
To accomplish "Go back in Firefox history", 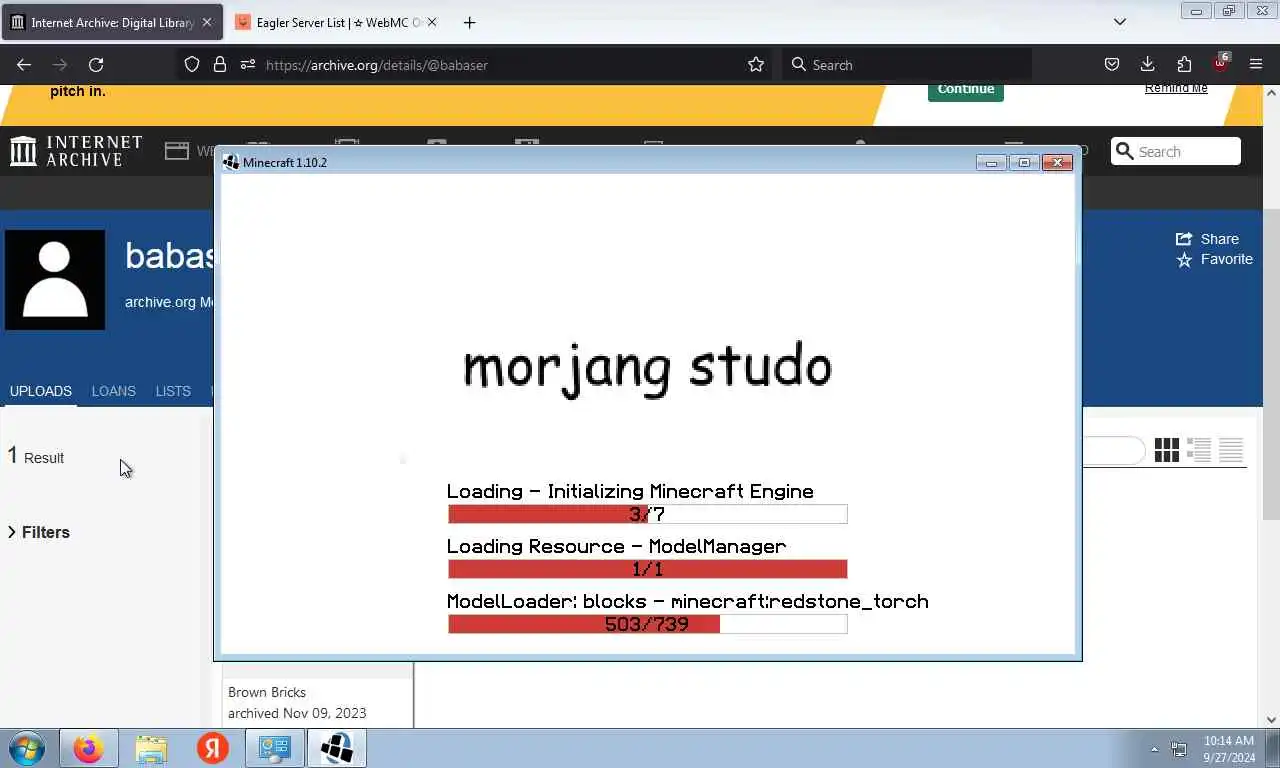I will click(x=24, y=64).
